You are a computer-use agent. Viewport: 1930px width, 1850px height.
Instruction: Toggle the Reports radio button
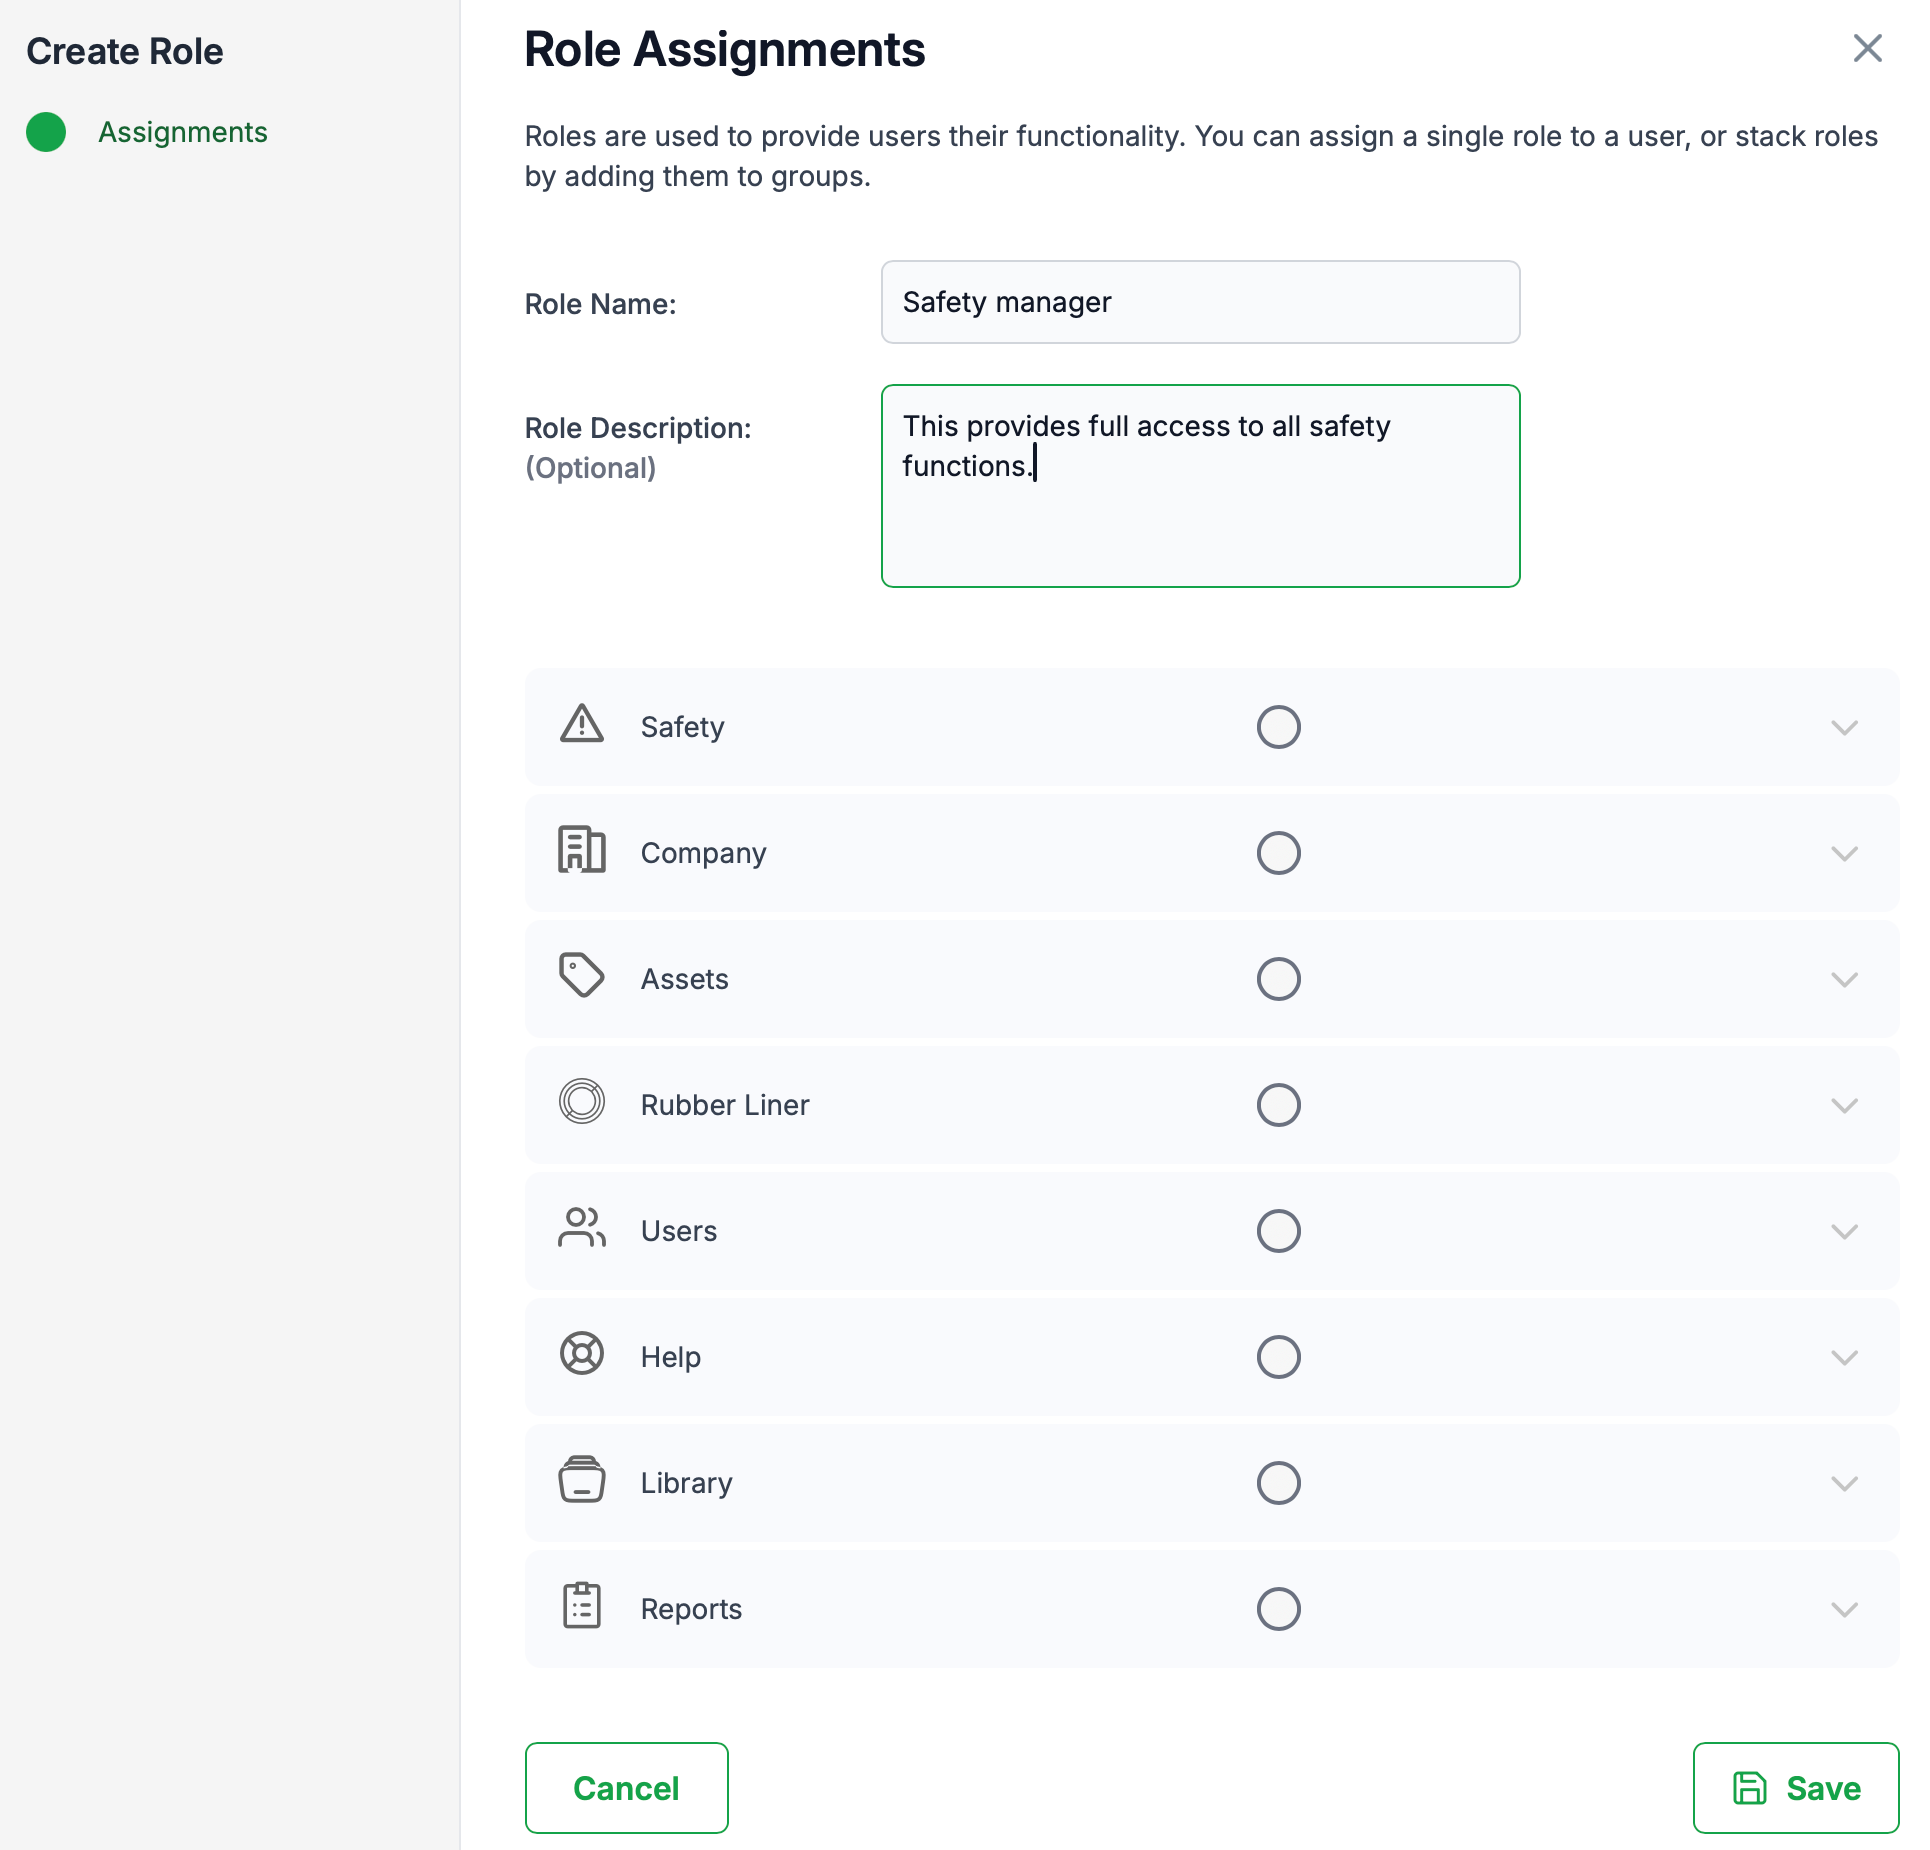click(x=1278, y=1609)
